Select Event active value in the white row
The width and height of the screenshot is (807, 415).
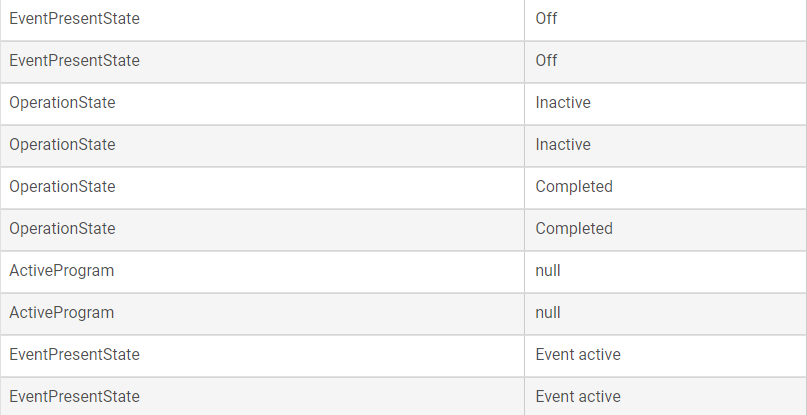[x=578, y=355]
